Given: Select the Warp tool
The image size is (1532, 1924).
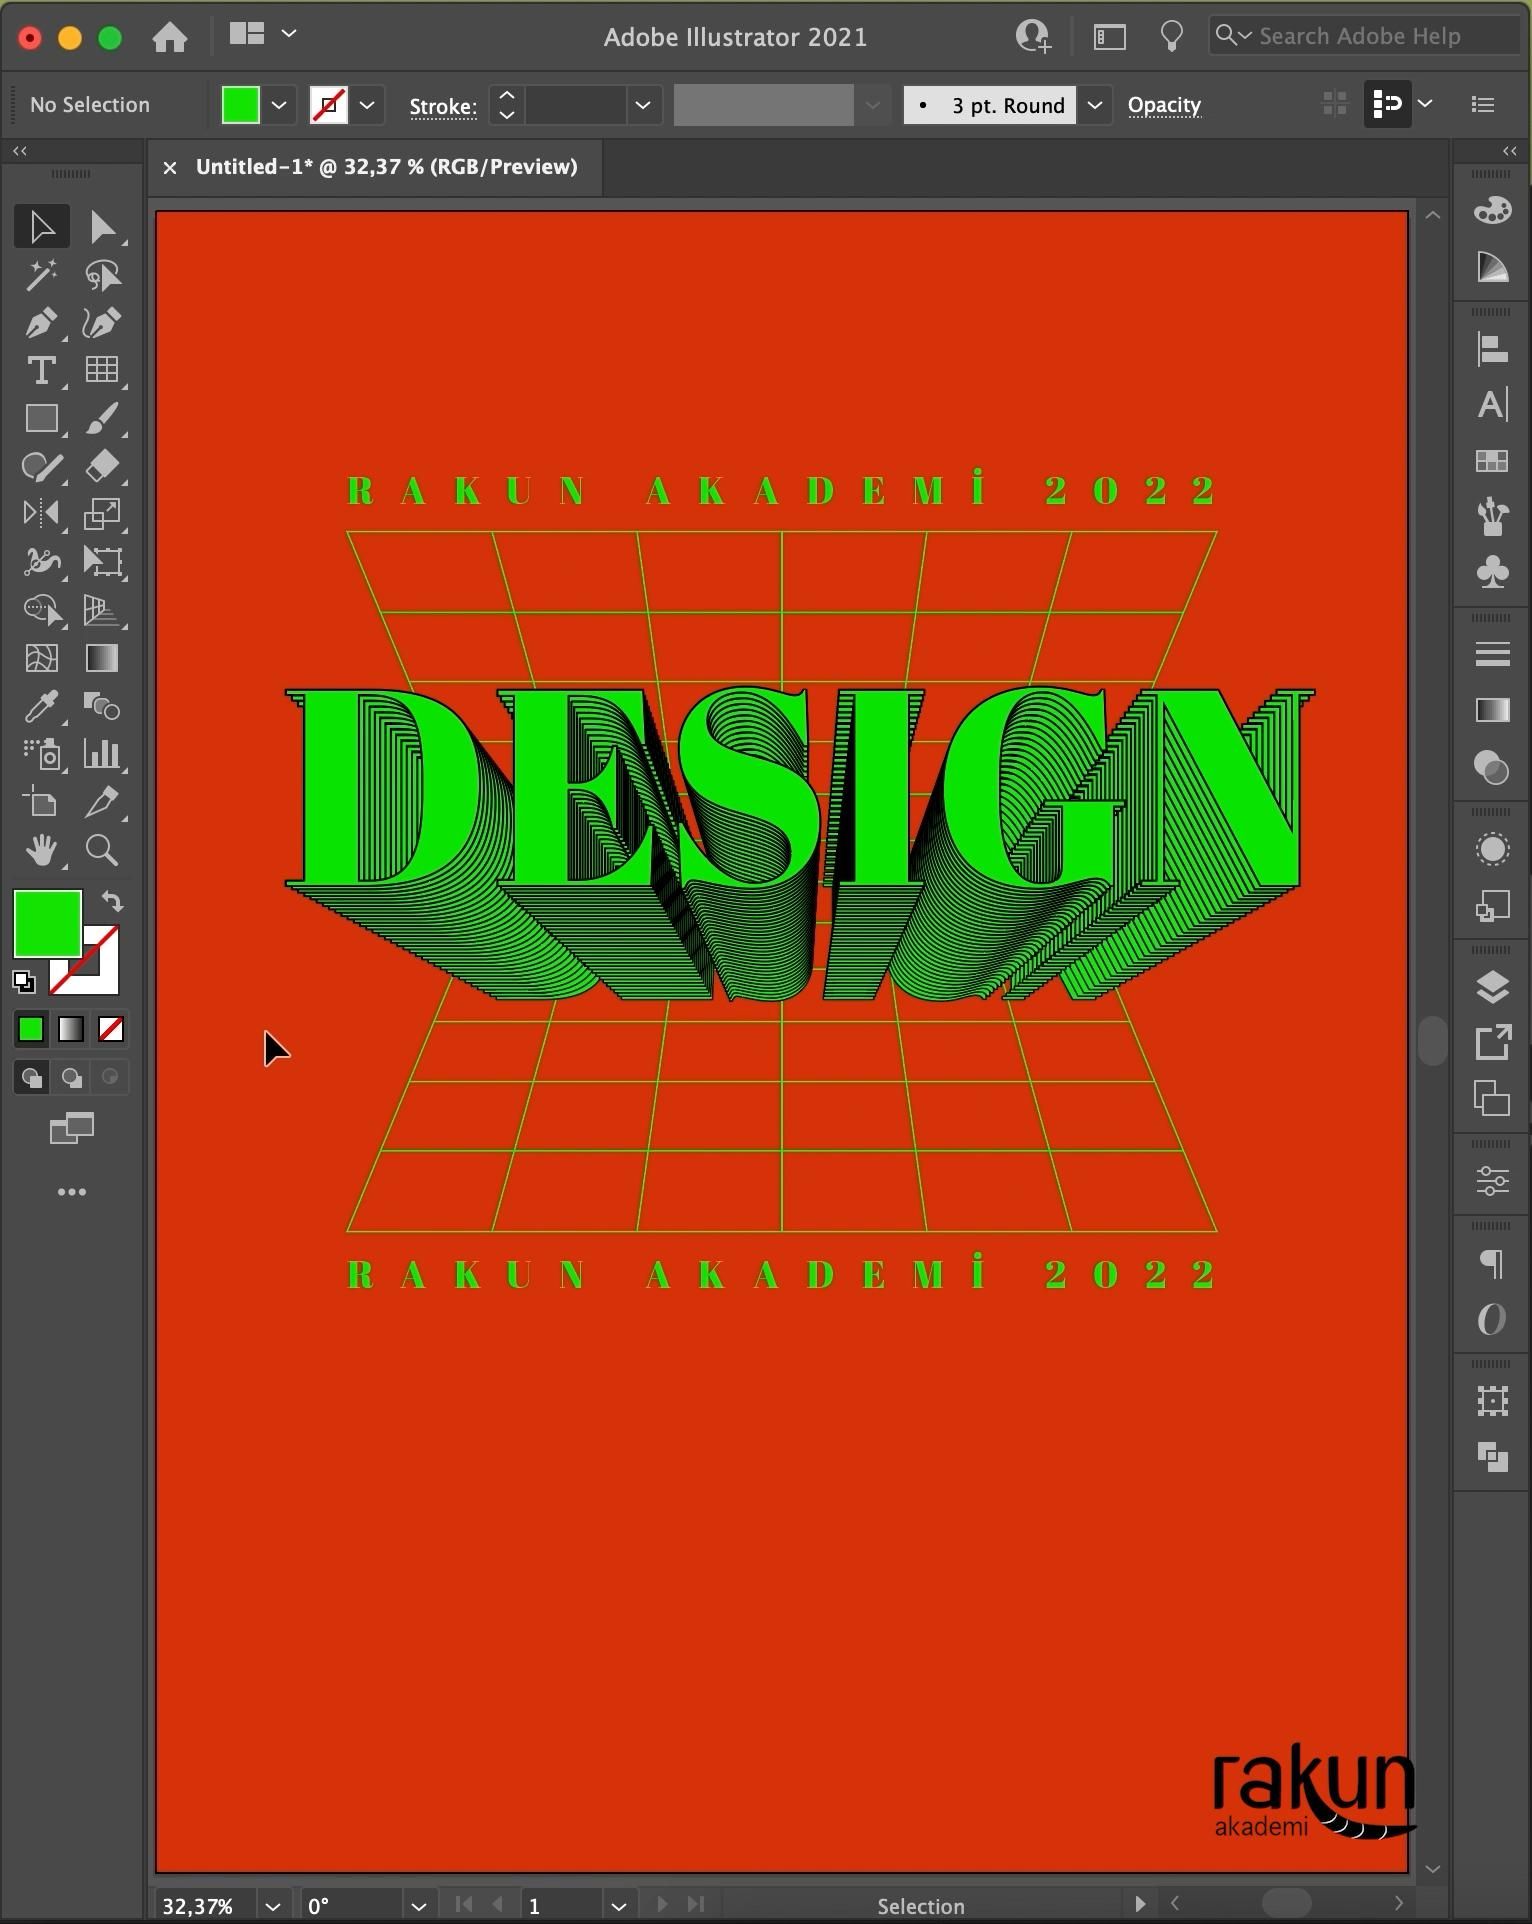Looking at the screenshot, I should (41, 562).
